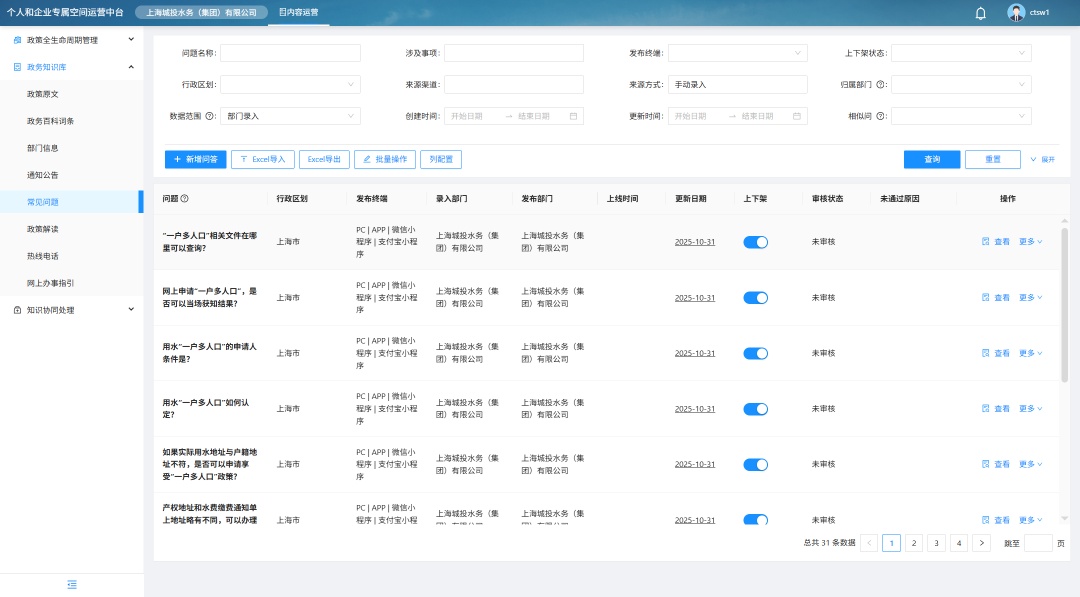Click calendar icon in 创建时间 date range

click(573, 116)
